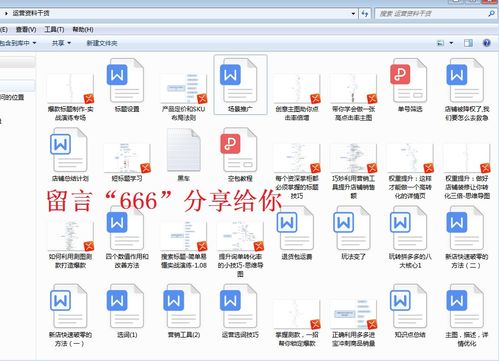Select 权重提升：这样才能做一个高转化的详情页

(410, 158)
